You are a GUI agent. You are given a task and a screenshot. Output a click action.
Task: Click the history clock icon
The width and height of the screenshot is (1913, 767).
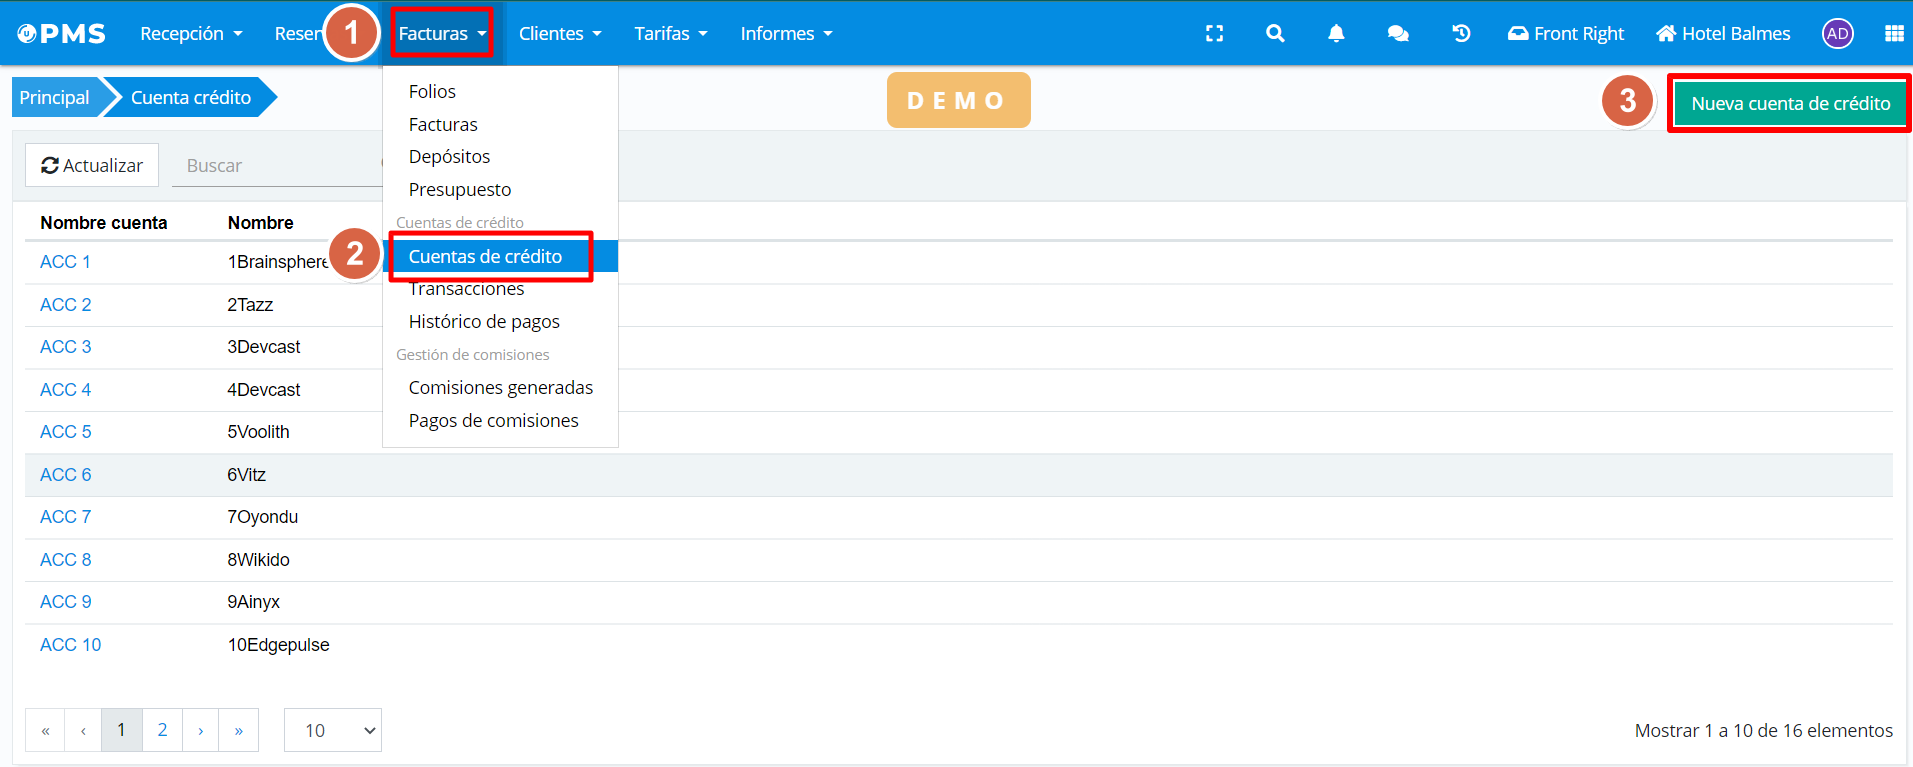click(1461, 33)
